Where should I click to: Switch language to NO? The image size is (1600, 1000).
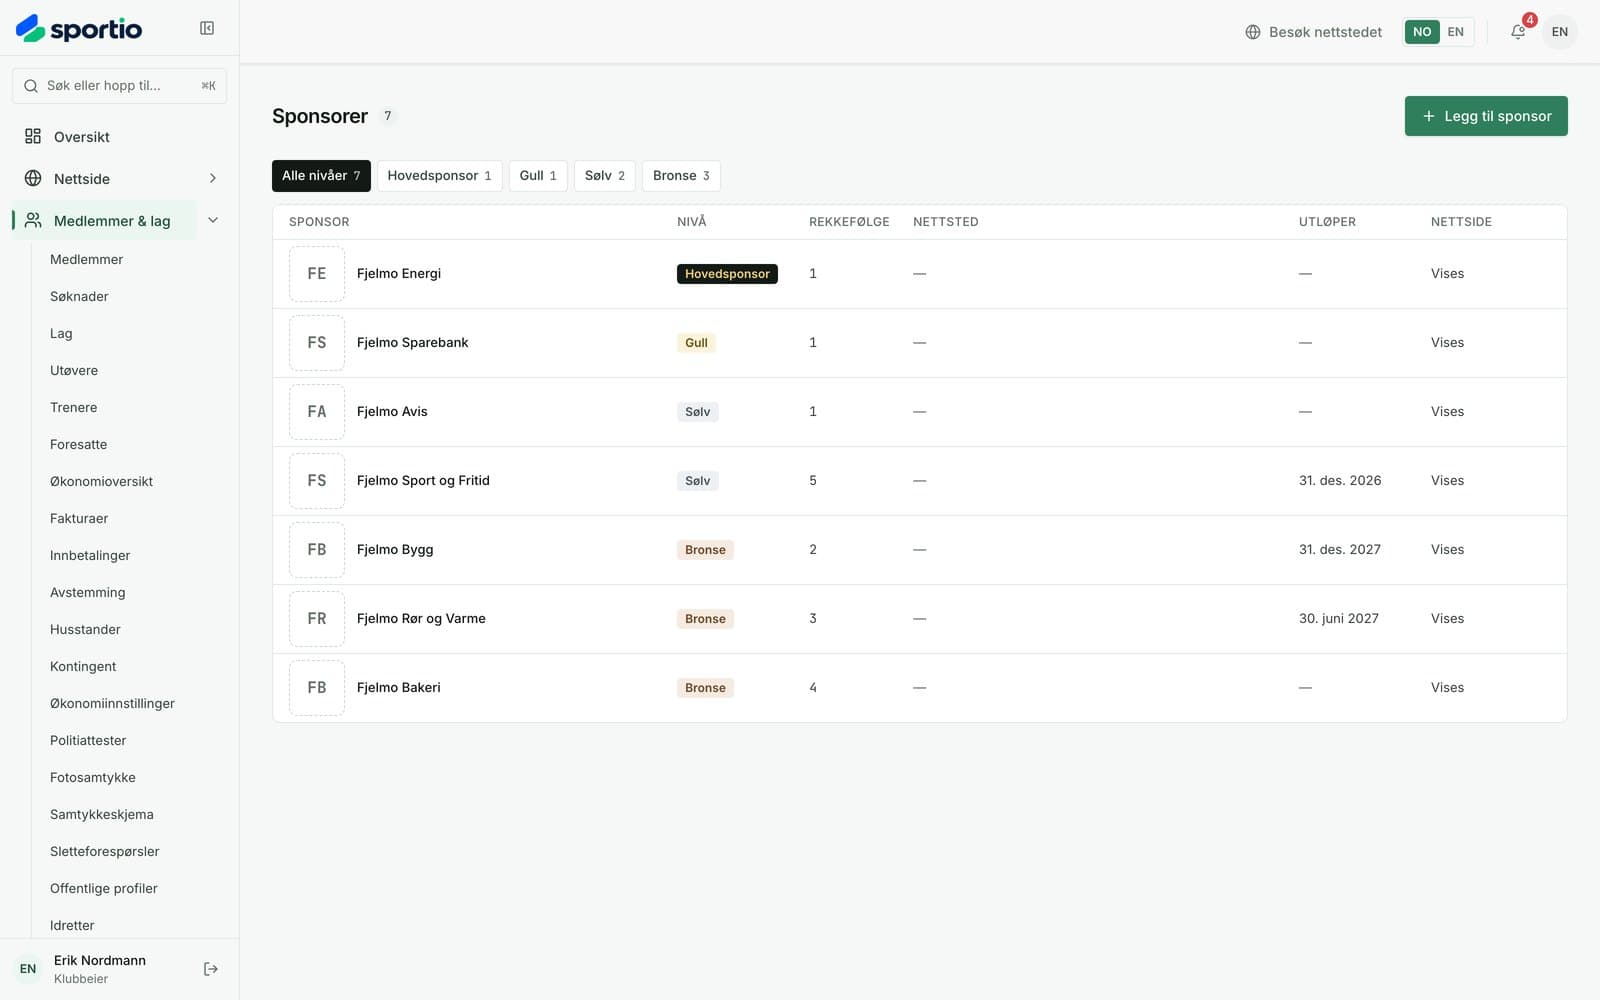coord(1422,32)
